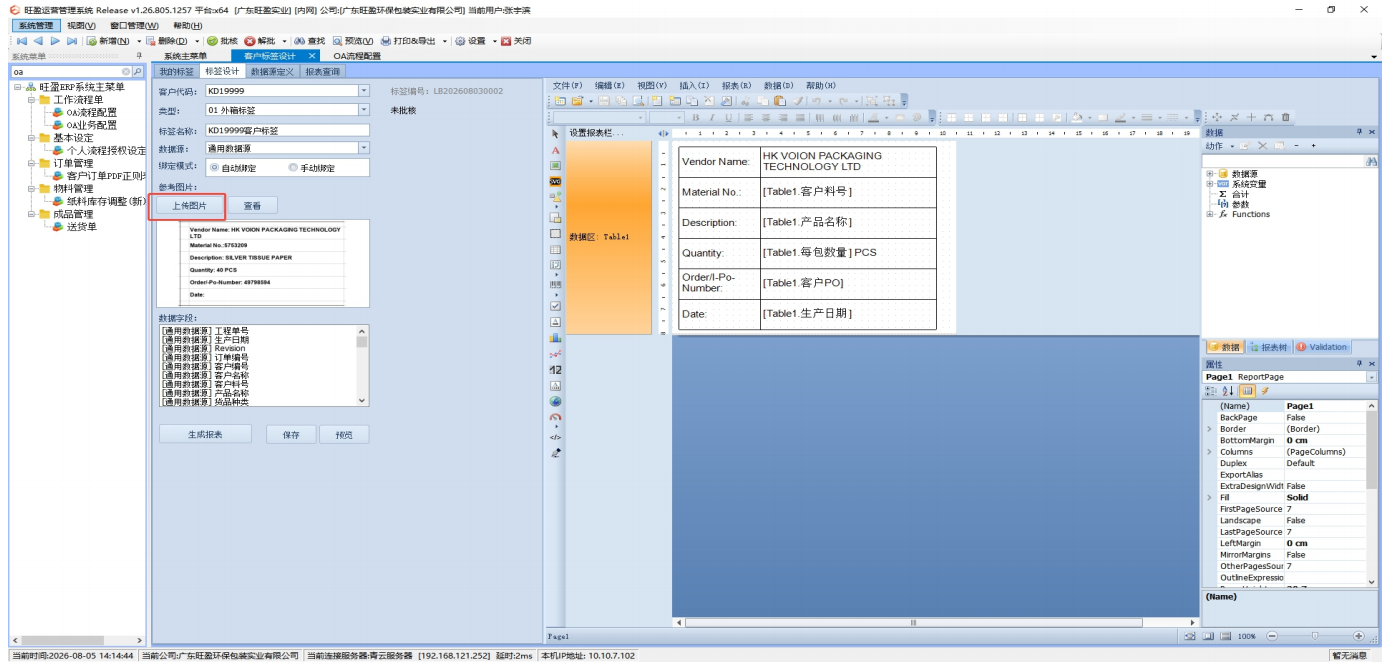Switch to the OA流程配置 document tab

[357, 56]
